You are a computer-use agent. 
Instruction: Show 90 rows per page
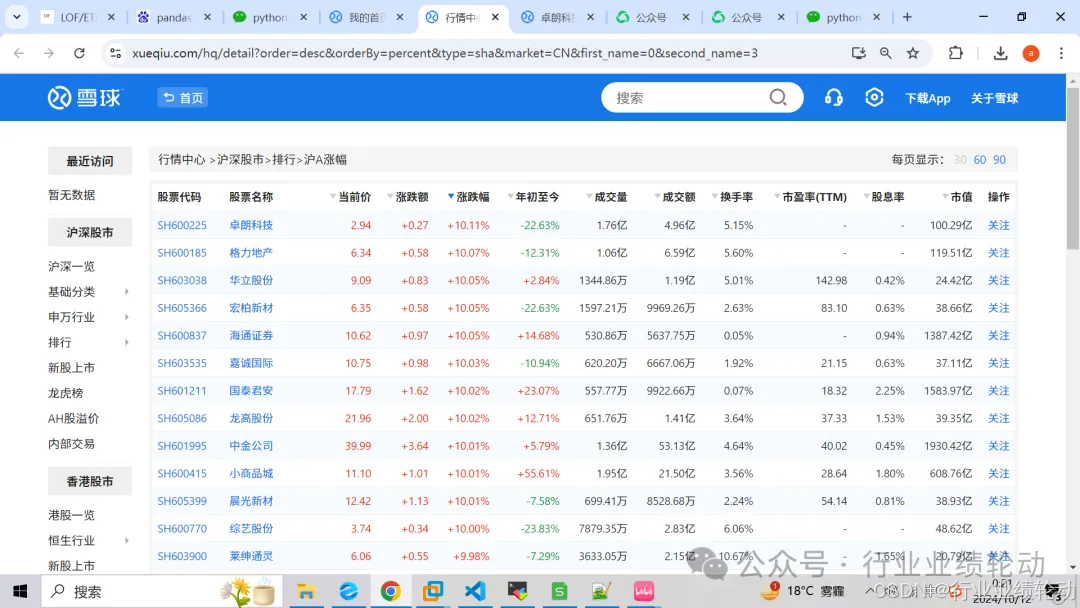coord(999,160)
